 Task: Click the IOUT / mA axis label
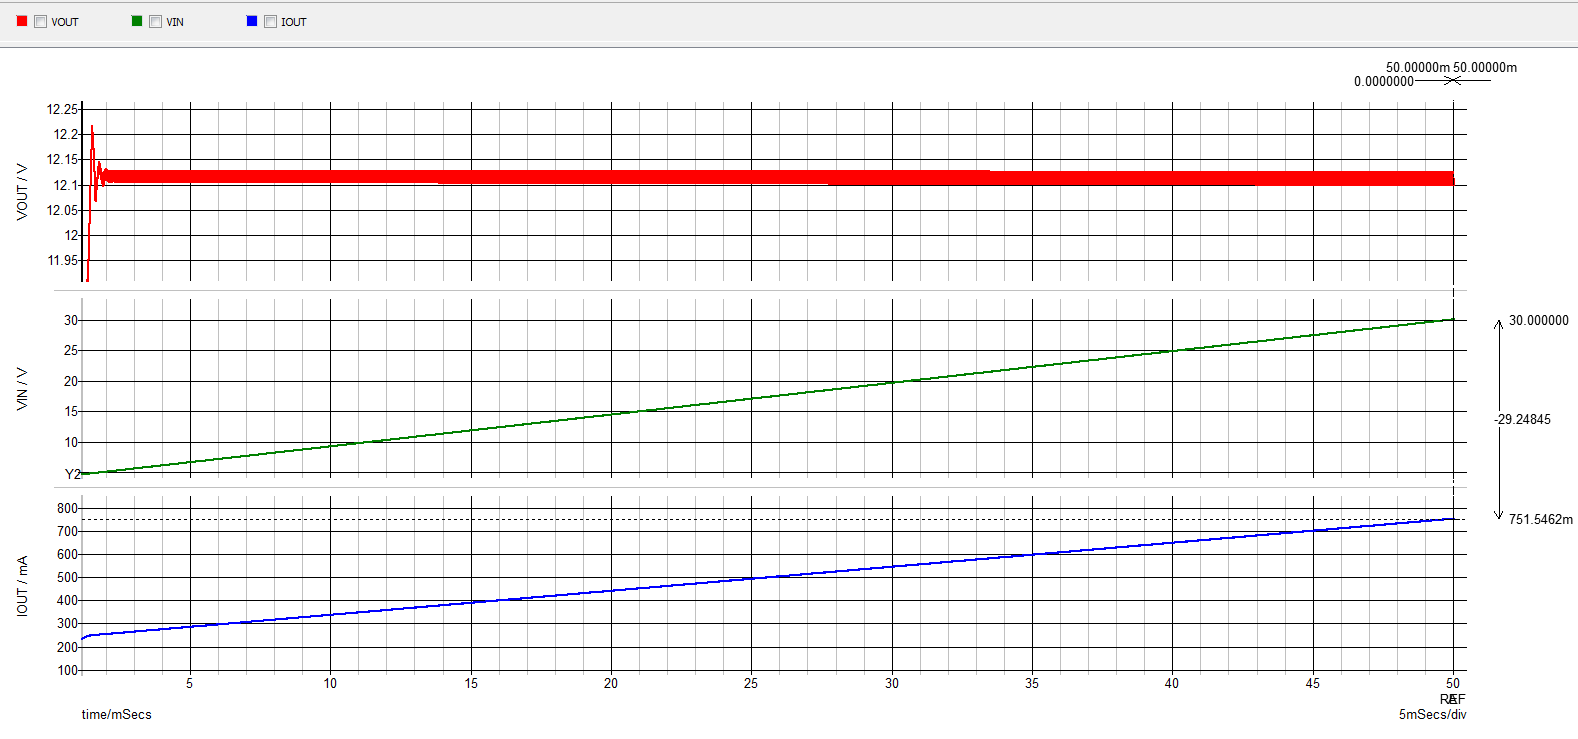click(x=22, y=586)
